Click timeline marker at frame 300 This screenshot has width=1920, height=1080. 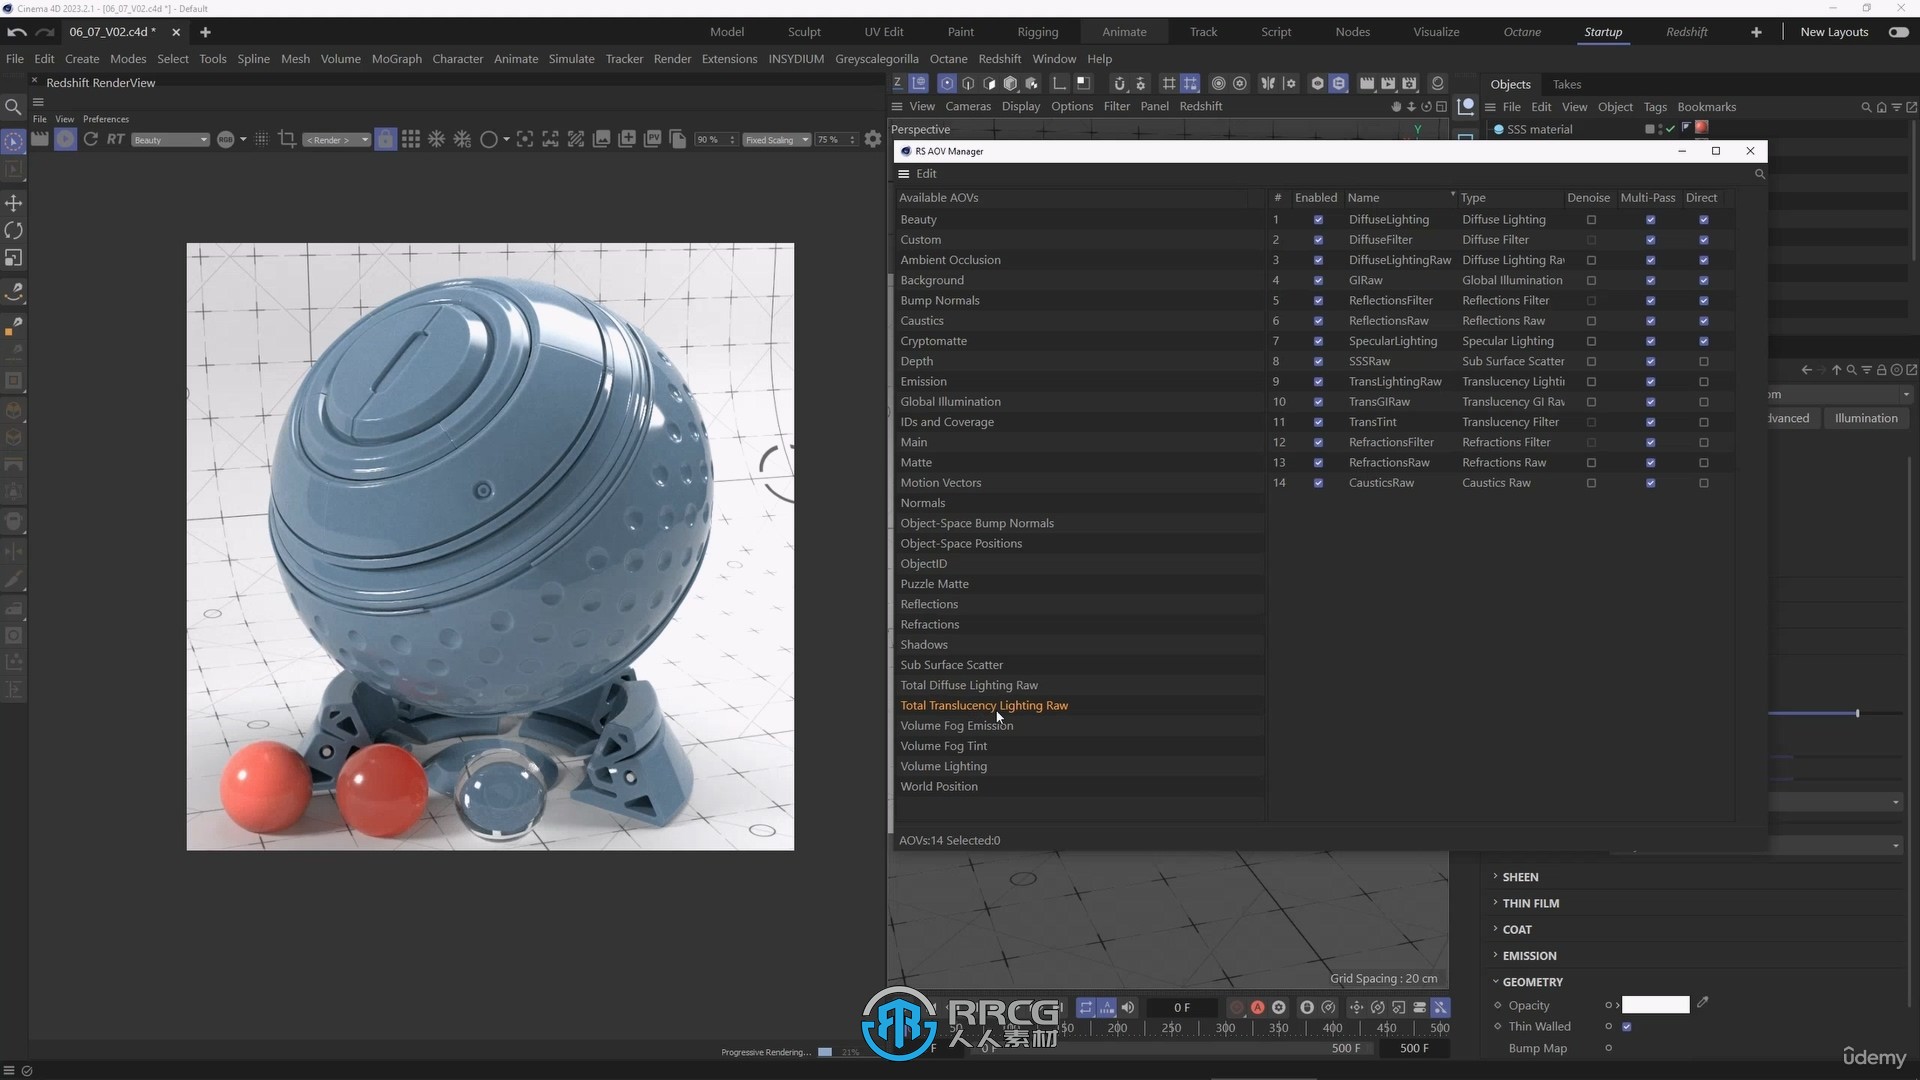1225,1027
